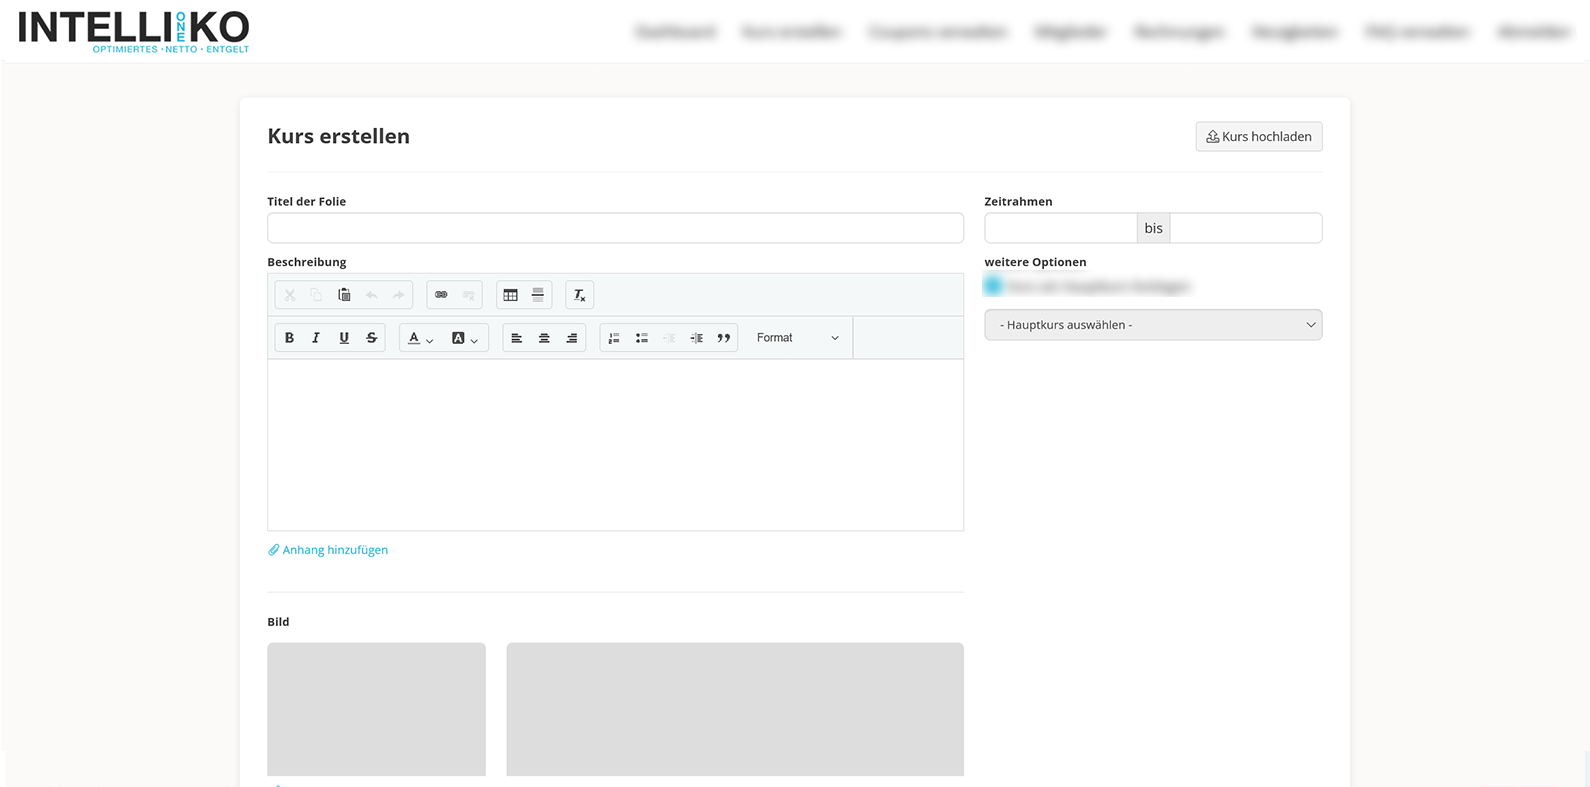The height and width of the screenshot is (787, 1590).
Task: Insert a numbered list
Action: (614, 338)
